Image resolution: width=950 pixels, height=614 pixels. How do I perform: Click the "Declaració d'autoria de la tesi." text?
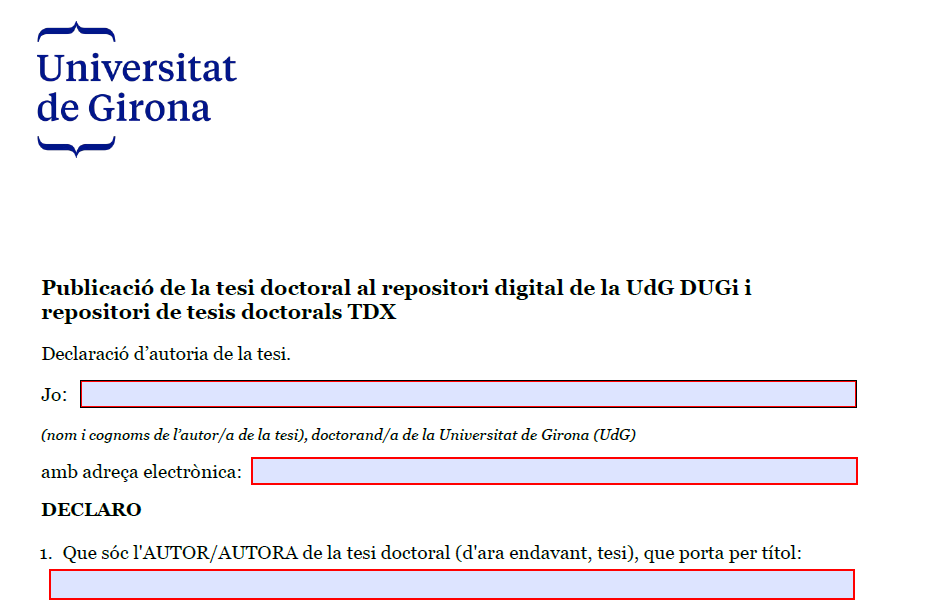(166, 353)
